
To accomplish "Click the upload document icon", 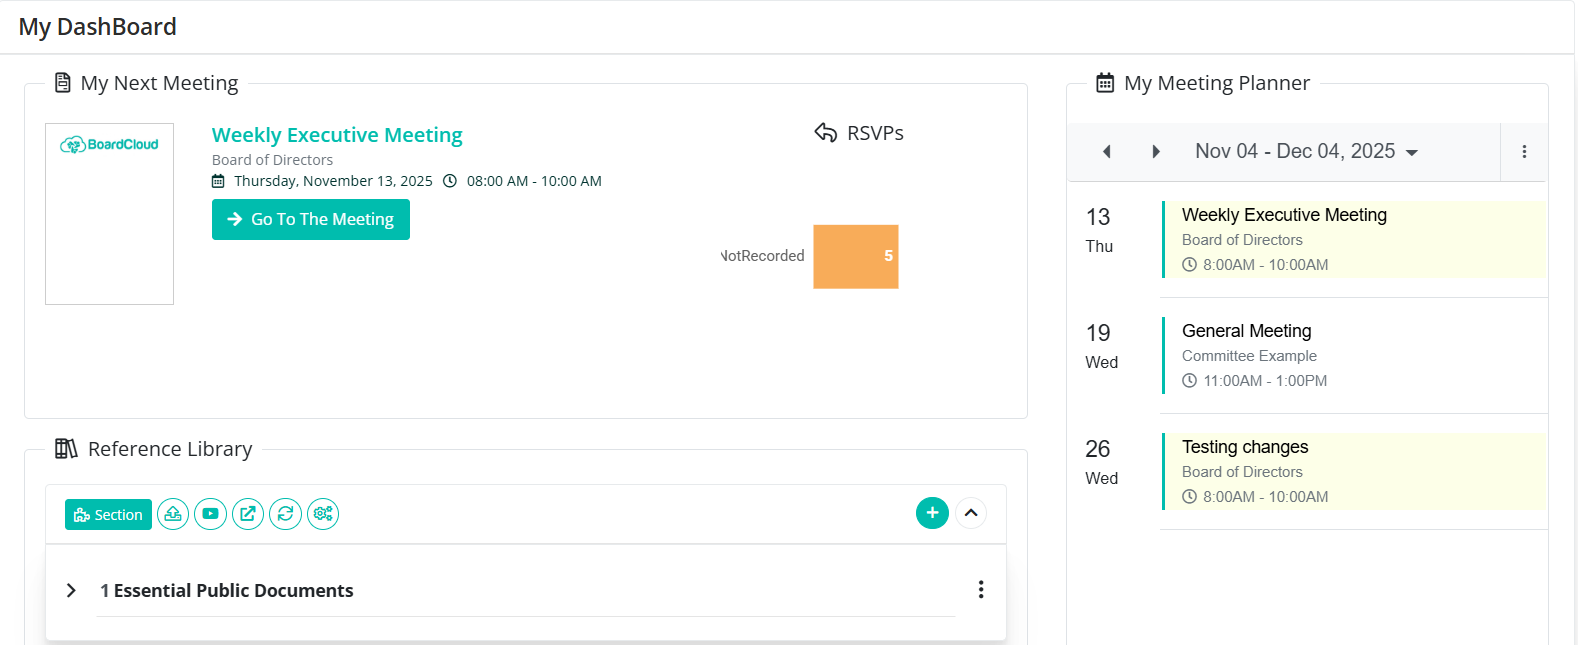I will tap(173, 514).
